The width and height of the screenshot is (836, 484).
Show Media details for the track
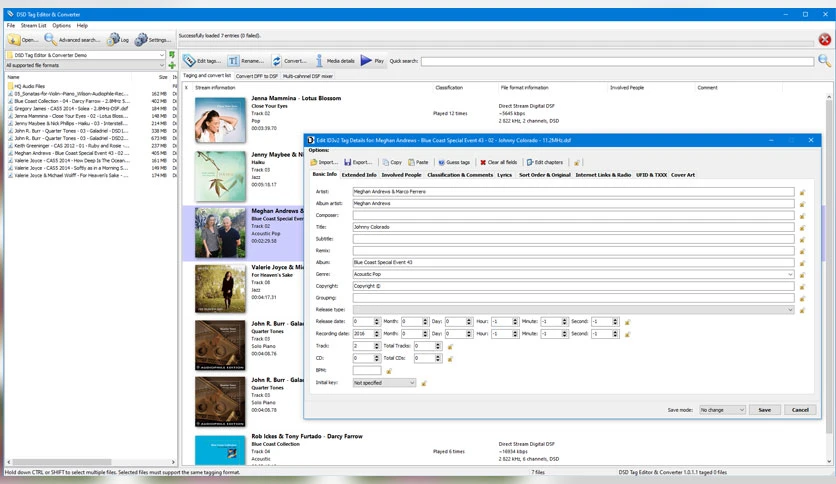point(335,61)
